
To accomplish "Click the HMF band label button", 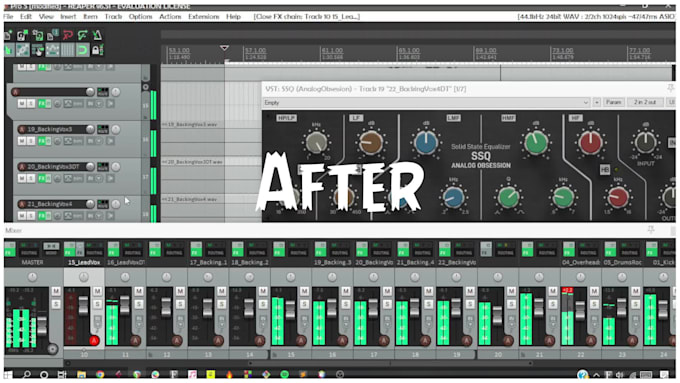I will [508, 118].
